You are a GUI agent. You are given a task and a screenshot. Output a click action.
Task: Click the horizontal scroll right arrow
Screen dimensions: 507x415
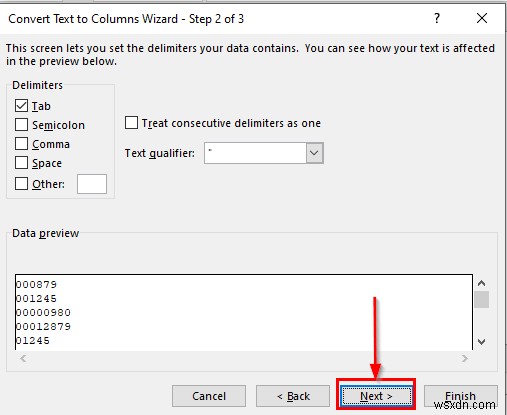(464, 359)
